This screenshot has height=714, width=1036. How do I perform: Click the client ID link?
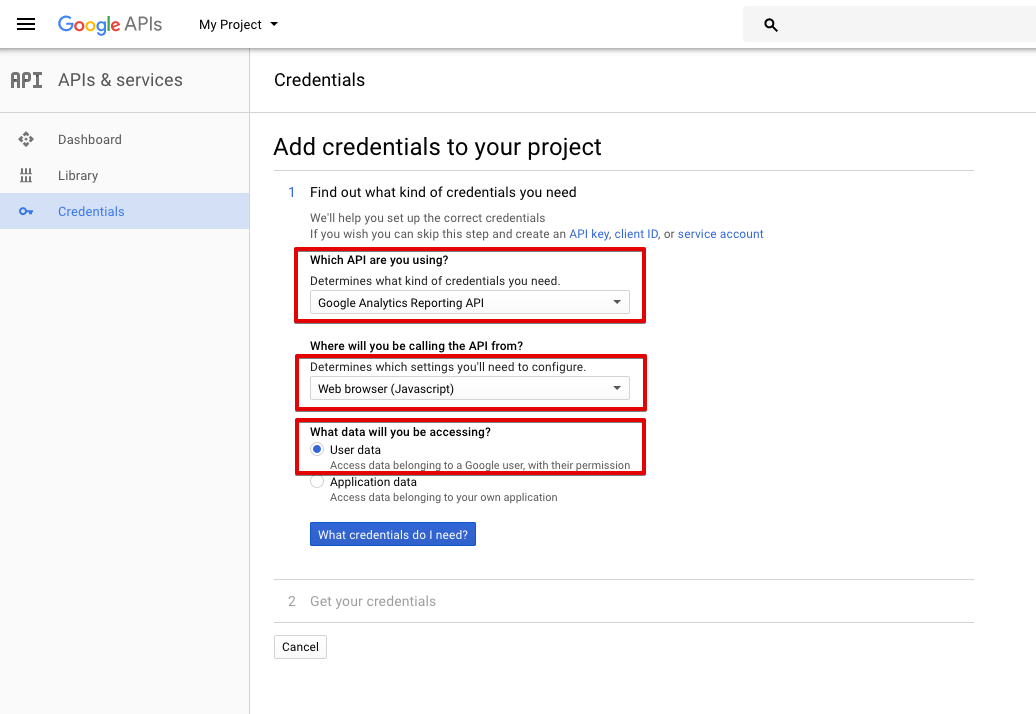coord(636,234)
